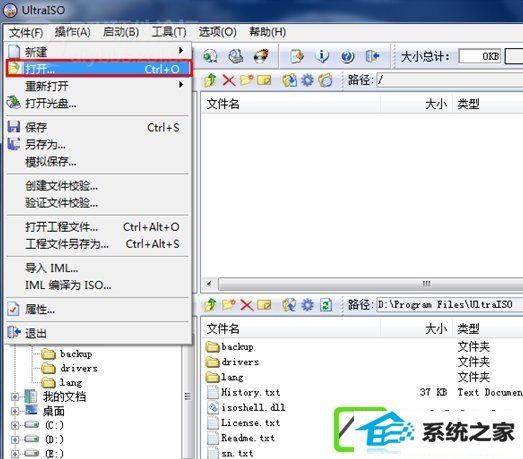523x459 pixels.
Task: Click the exit door toolbar icon
Action: (373, 56)
